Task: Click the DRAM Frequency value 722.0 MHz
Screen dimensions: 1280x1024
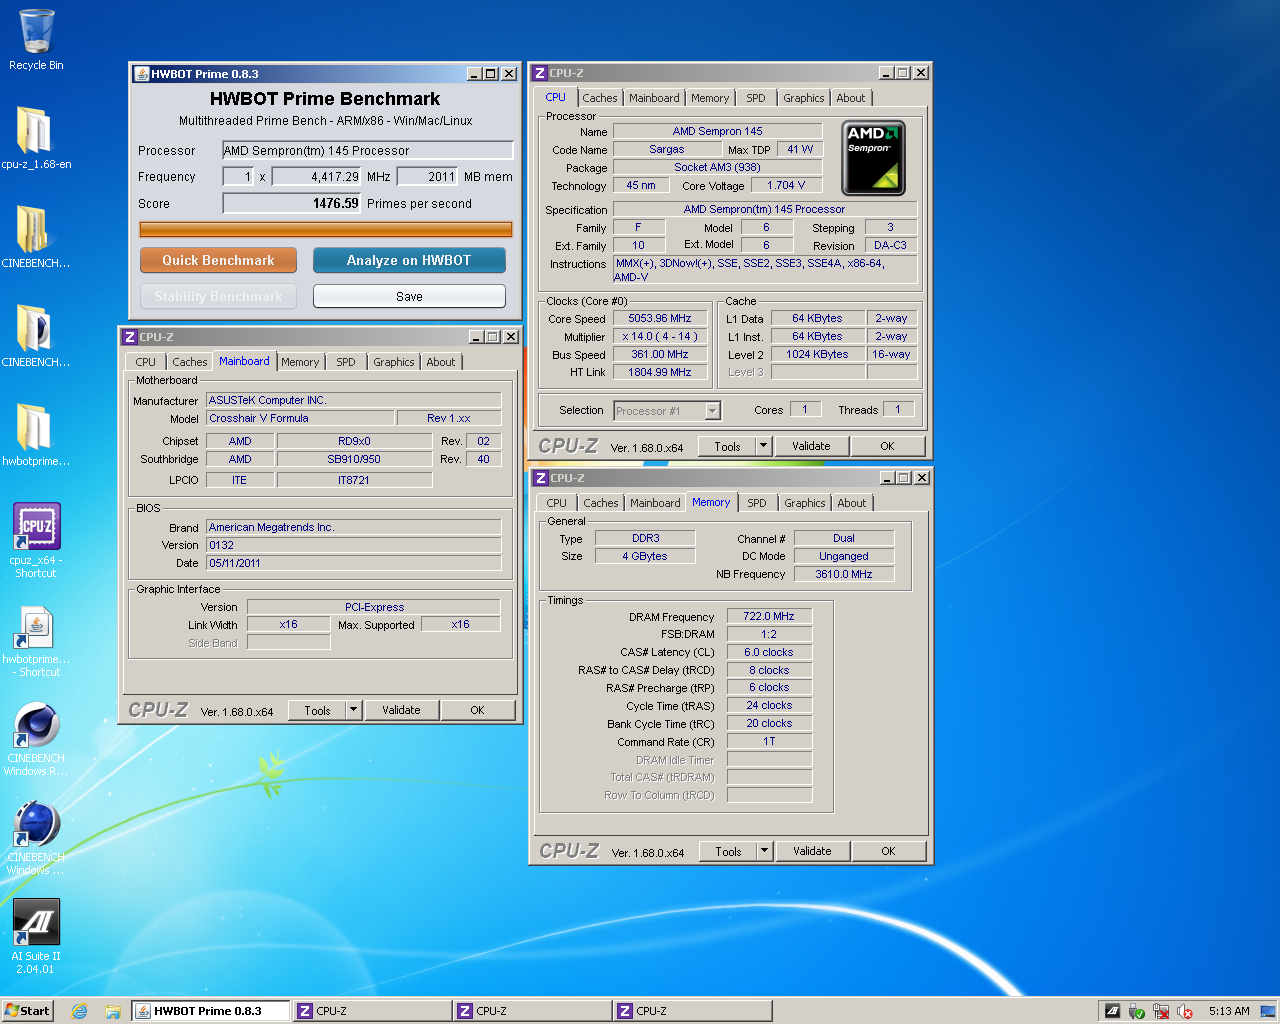Action: point(769,616)
